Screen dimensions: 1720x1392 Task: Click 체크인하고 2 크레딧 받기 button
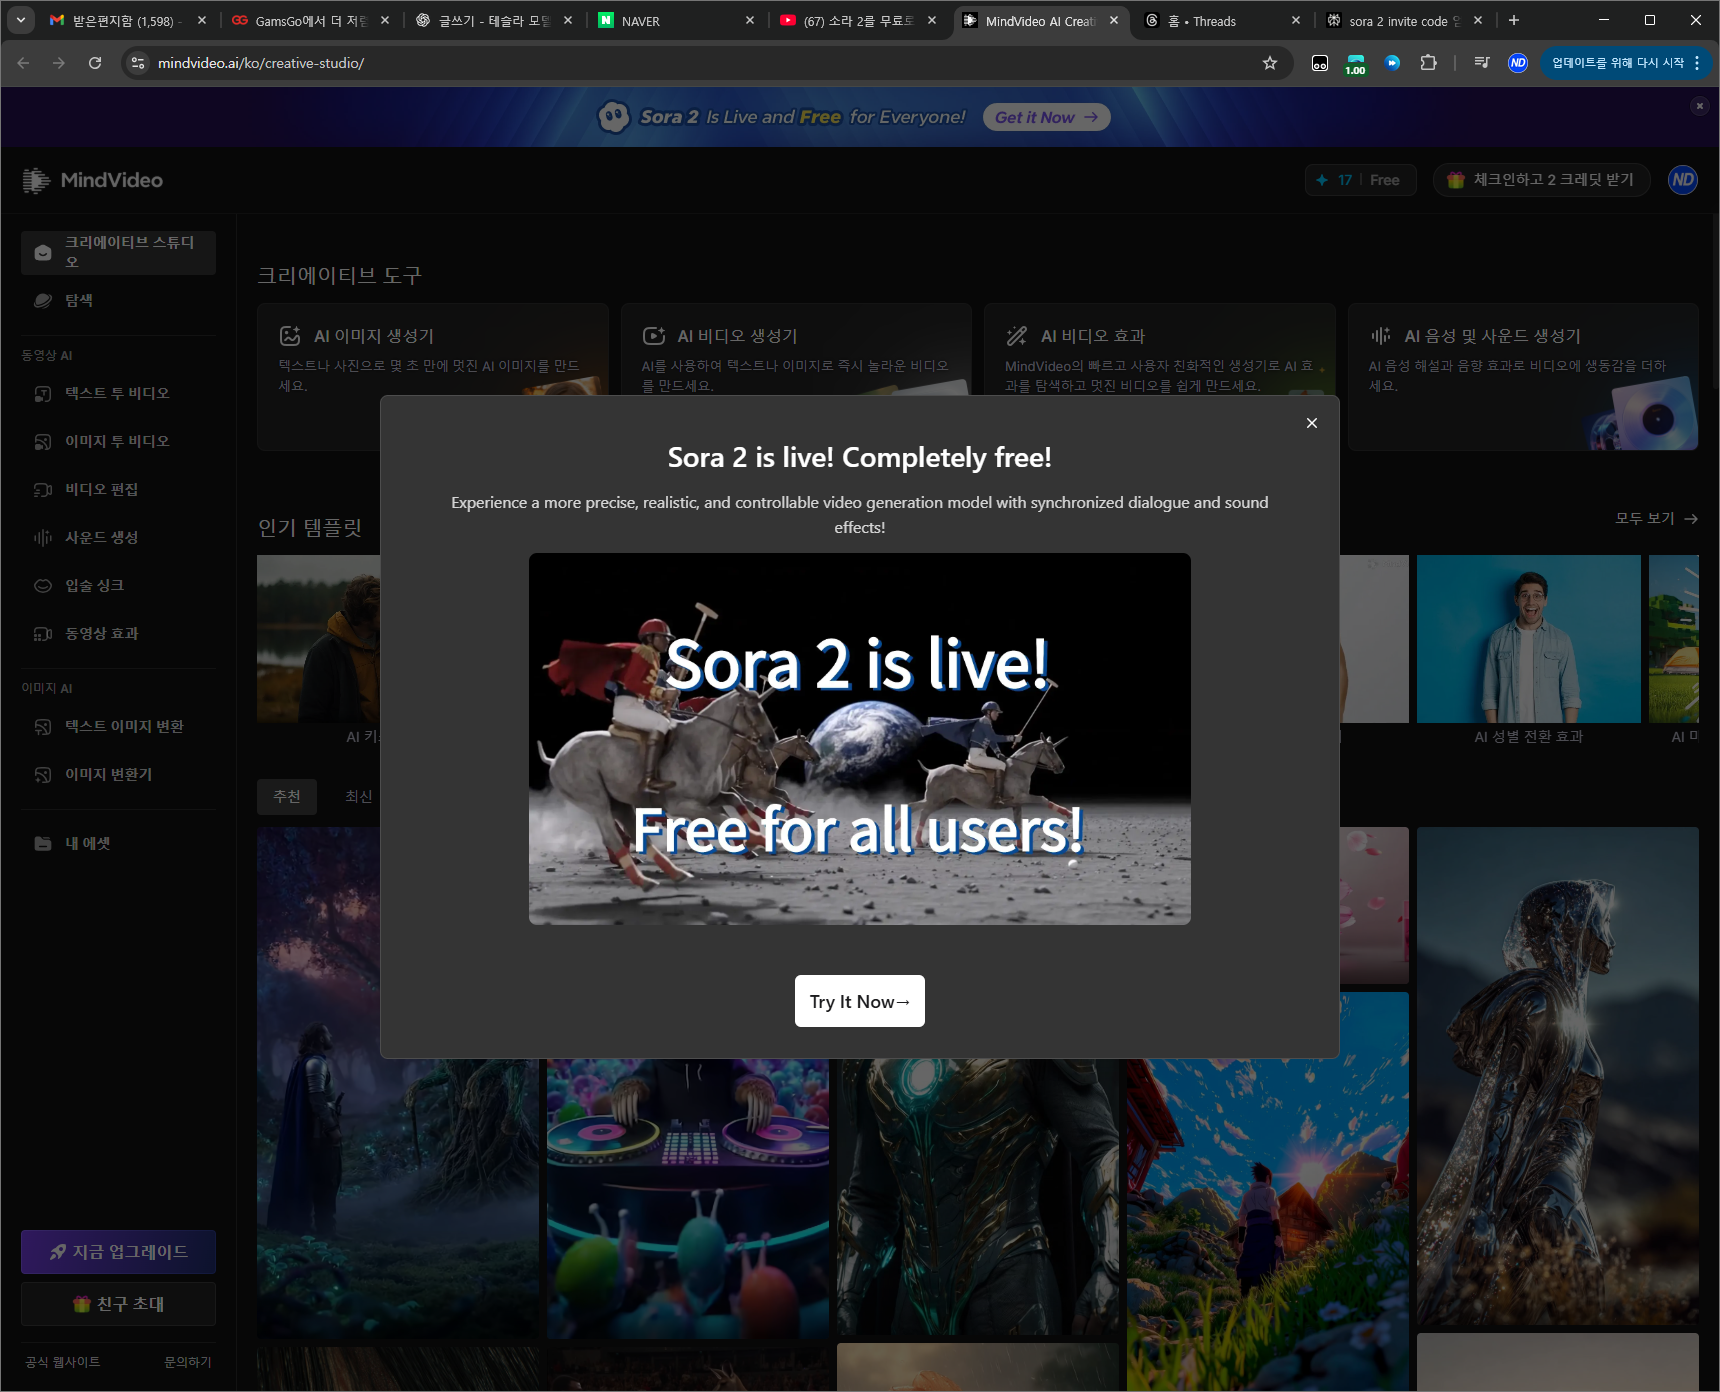pyautogui.click(x=1541, y=180)
